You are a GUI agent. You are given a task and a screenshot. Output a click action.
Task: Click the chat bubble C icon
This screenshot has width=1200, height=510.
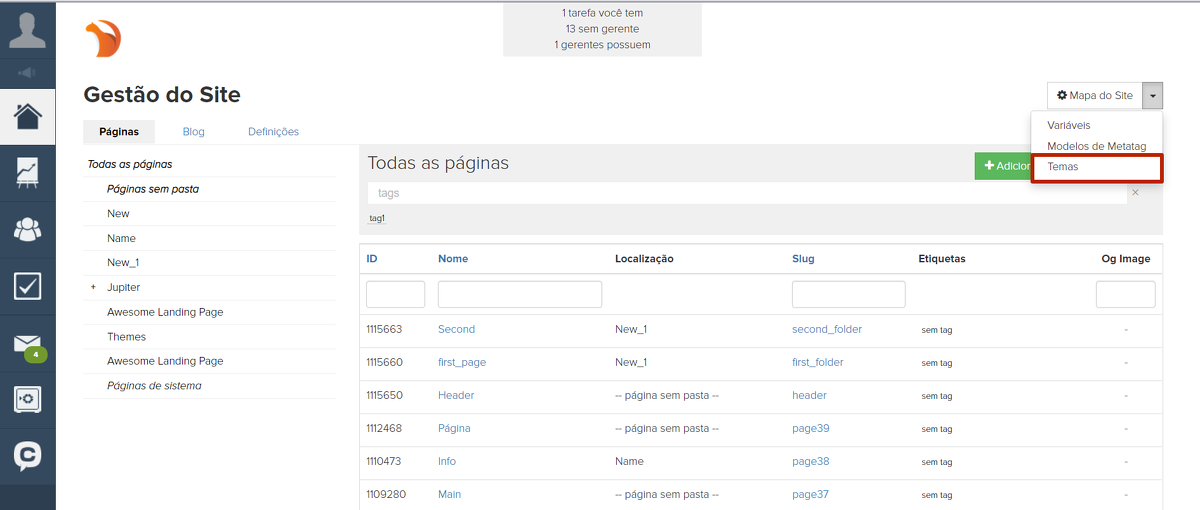click(27, 456)
